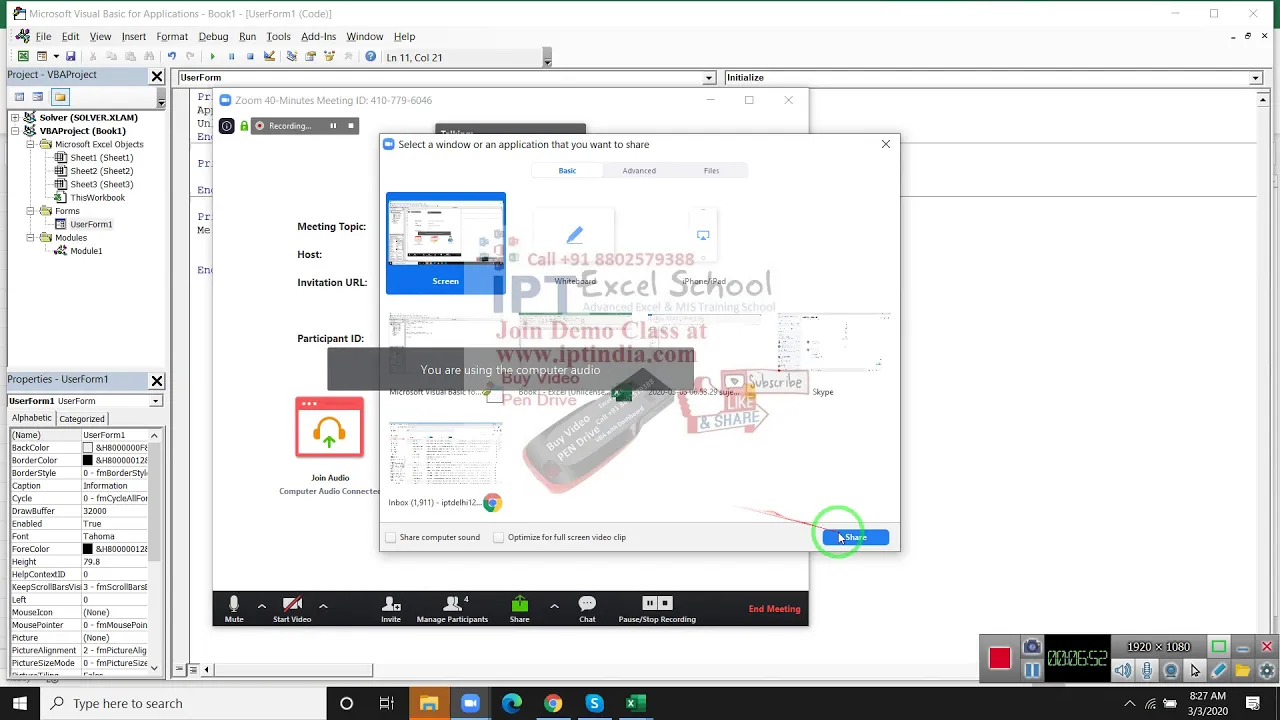Open Object Browser toolbar icon
Screen dimensions: 1280x720
[x=329, y=57]
